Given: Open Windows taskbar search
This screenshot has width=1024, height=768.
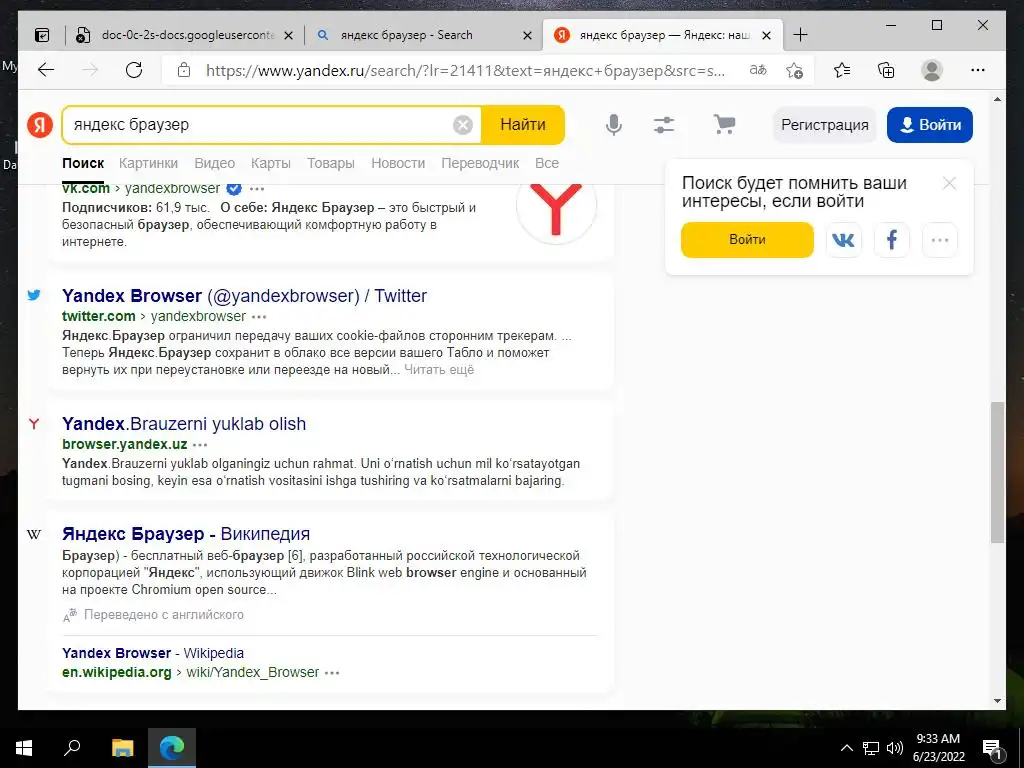Looking at the screenshot, I should pyautogui.click(x=72, y=748).
